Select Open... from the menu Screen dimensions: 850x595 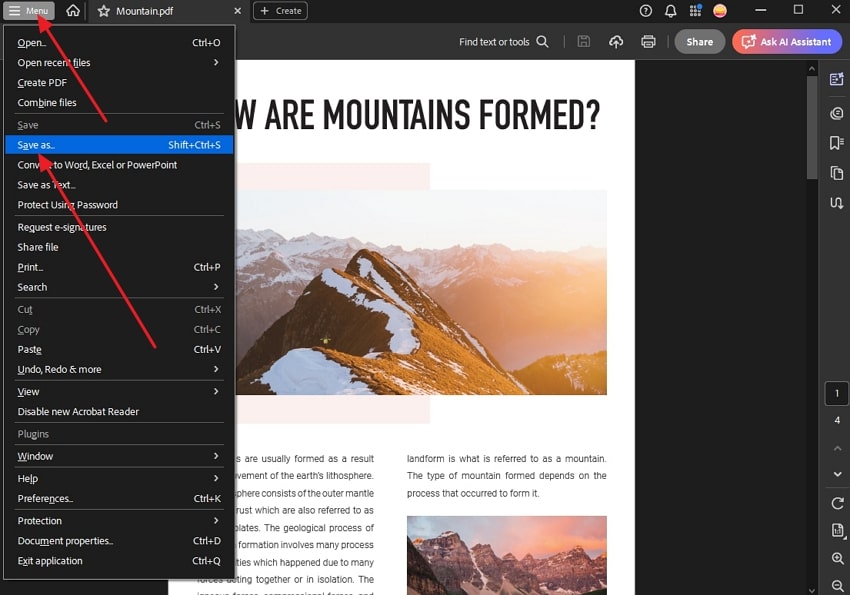[119, 43]
